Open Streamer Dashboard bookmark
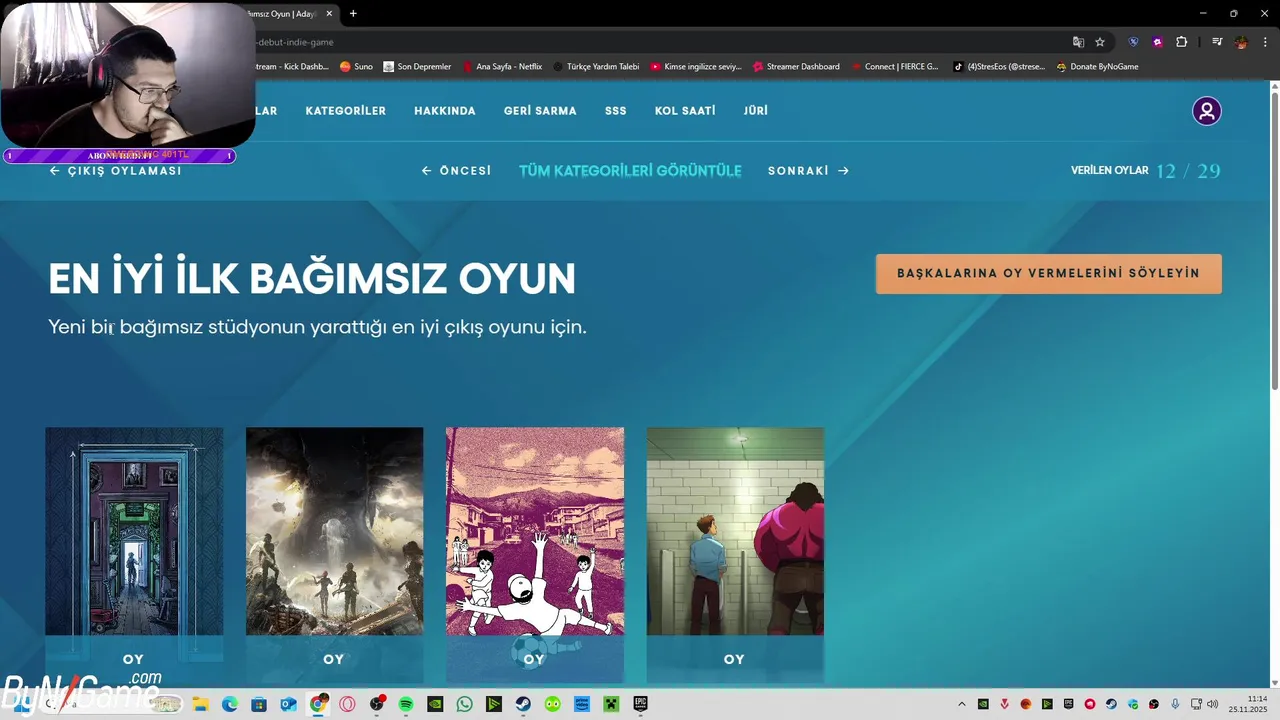The height and width of the screenshot is (720, 1280). pos(796,67)
